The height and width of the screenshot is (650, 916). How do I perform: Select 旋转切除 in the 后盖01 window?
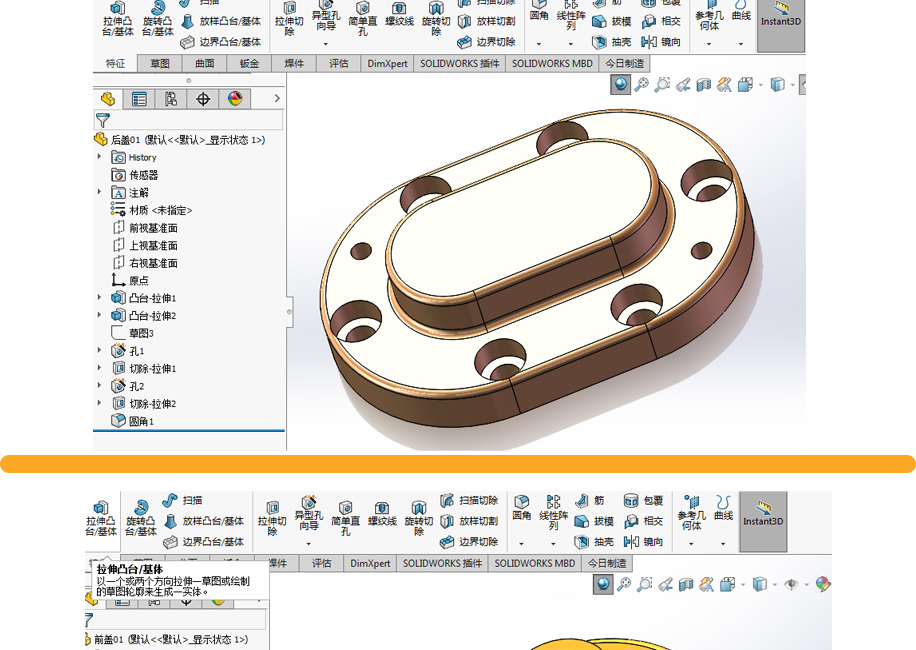436,18
